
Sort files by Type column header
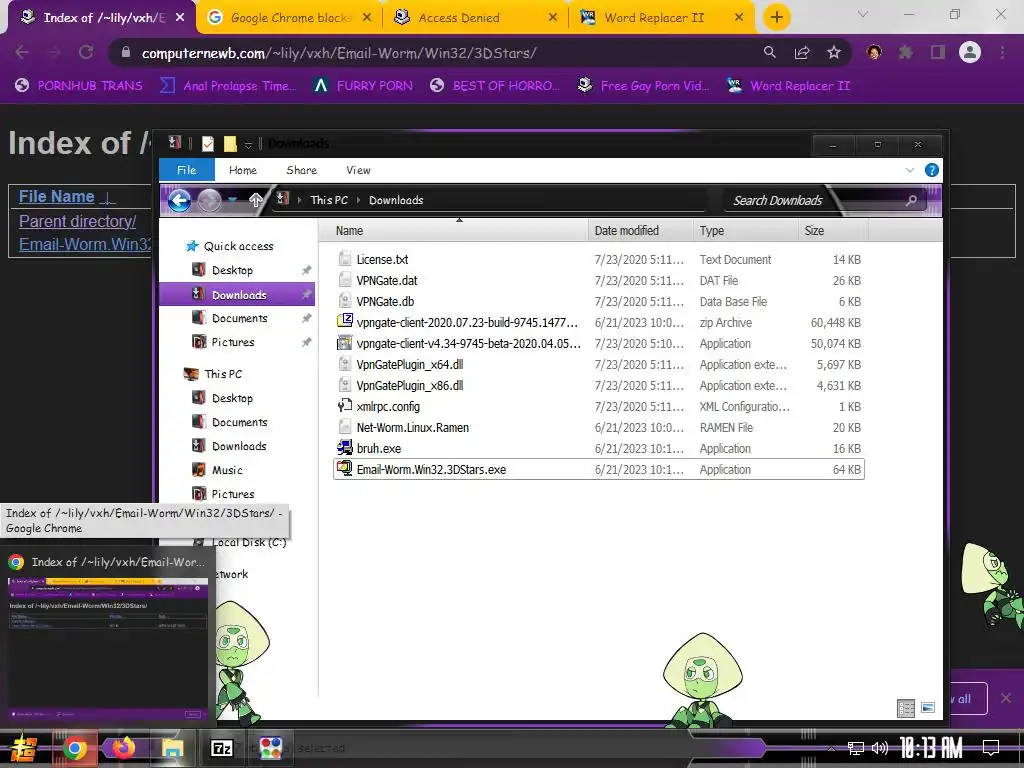(x=745, y=231)
